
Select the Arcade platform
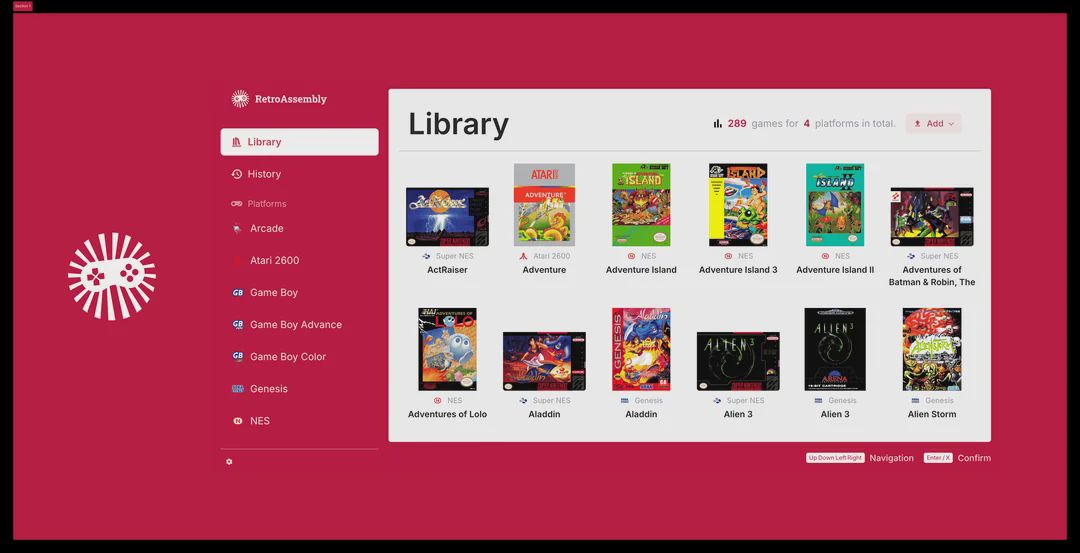(x=300, y=229)
